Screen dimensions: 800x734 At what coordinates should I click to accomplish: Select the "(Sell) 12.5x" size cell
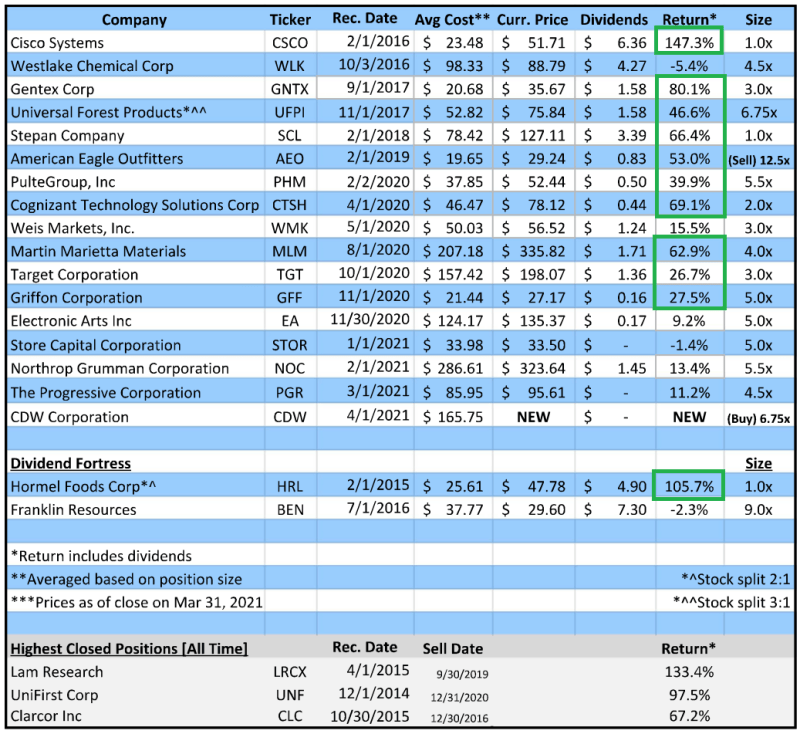(x=759, y=160)
